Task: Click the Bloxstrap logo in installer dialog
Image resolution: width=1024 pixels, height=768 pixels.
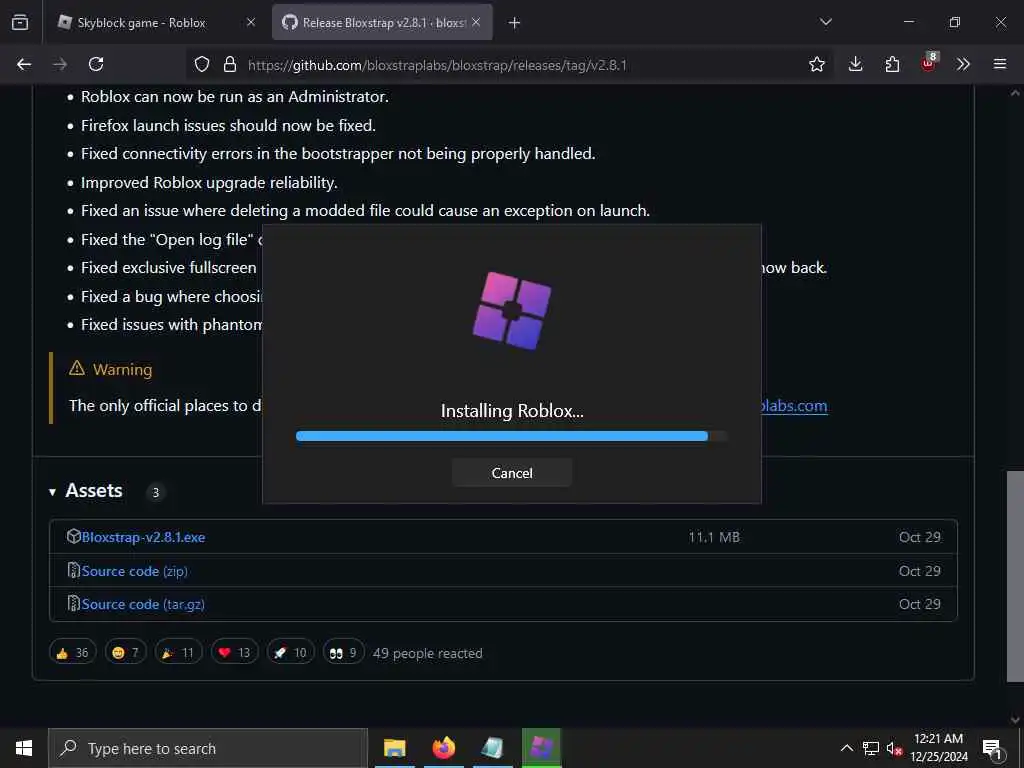Action: 511,310
